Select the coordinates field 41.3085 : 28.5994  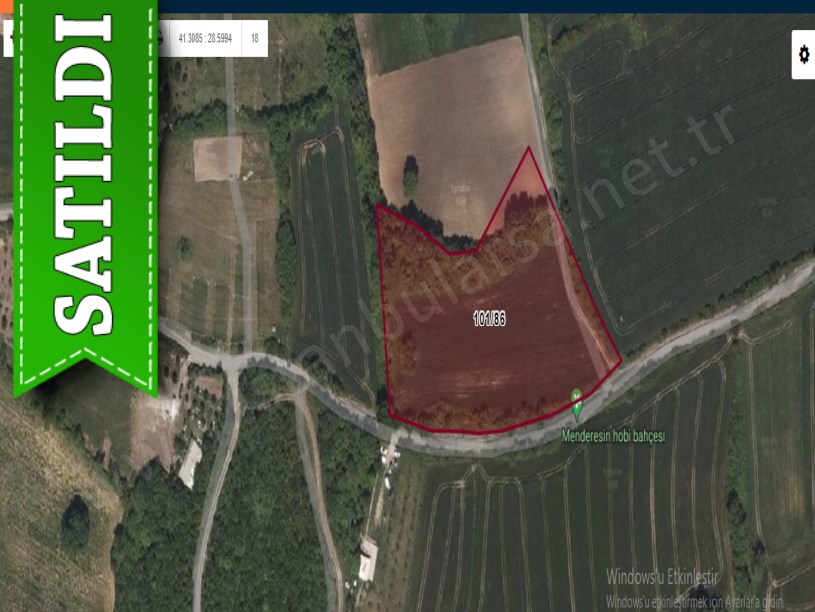click(x=205, y=38)
